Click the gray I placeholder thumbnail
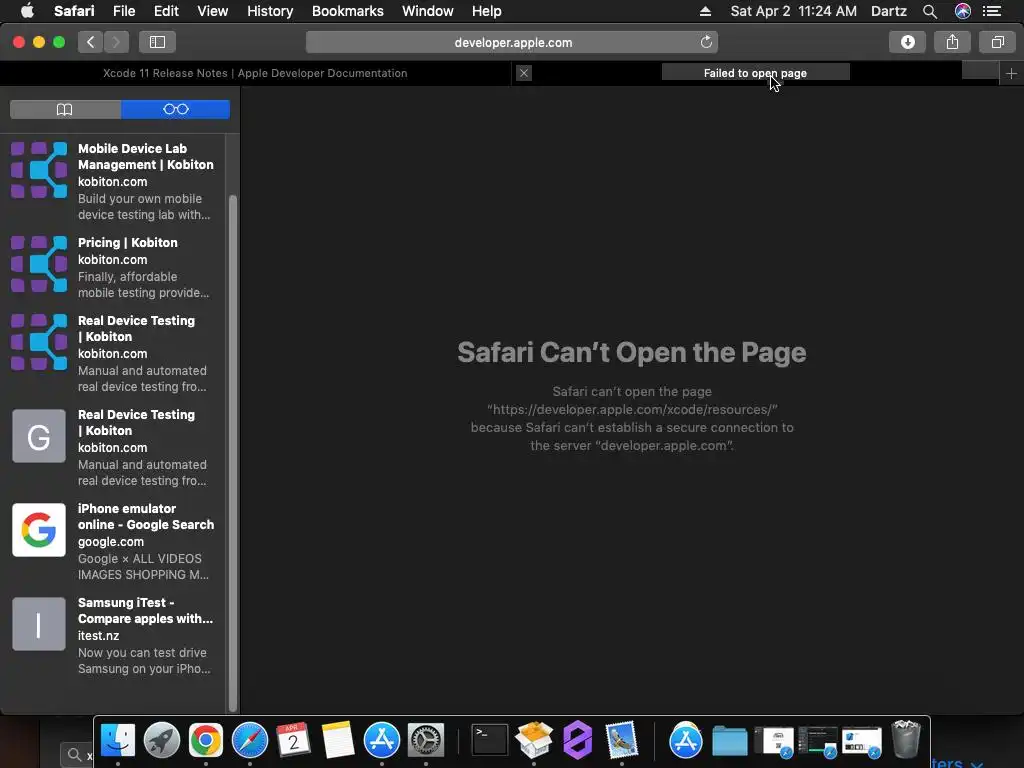 (39, 624)
